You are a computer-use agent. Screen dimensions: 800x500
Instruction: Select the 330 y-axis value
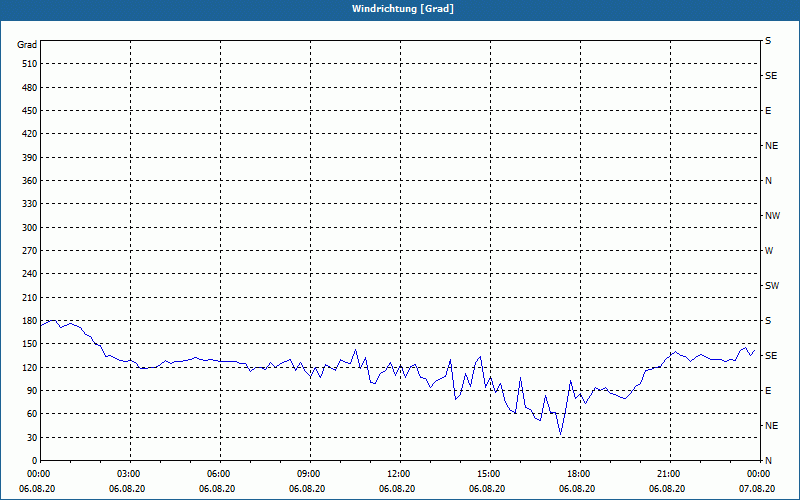point(30,204)
